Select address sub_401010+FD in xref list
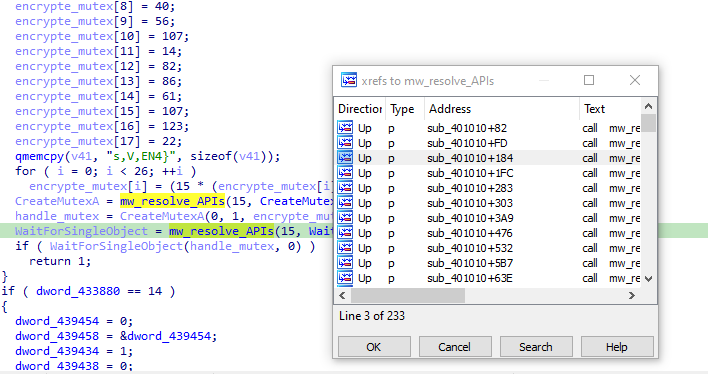Image resolution: width=708 pixels, height=374 pixels. (x=467, y=143)
